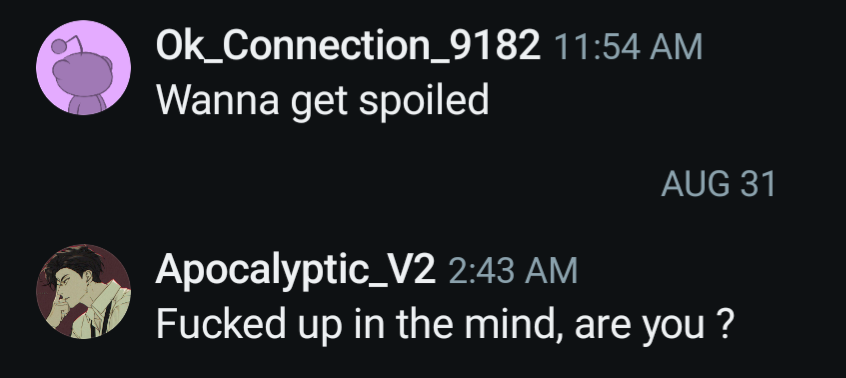Select the AUG 31 date separator

click(718, 184)
